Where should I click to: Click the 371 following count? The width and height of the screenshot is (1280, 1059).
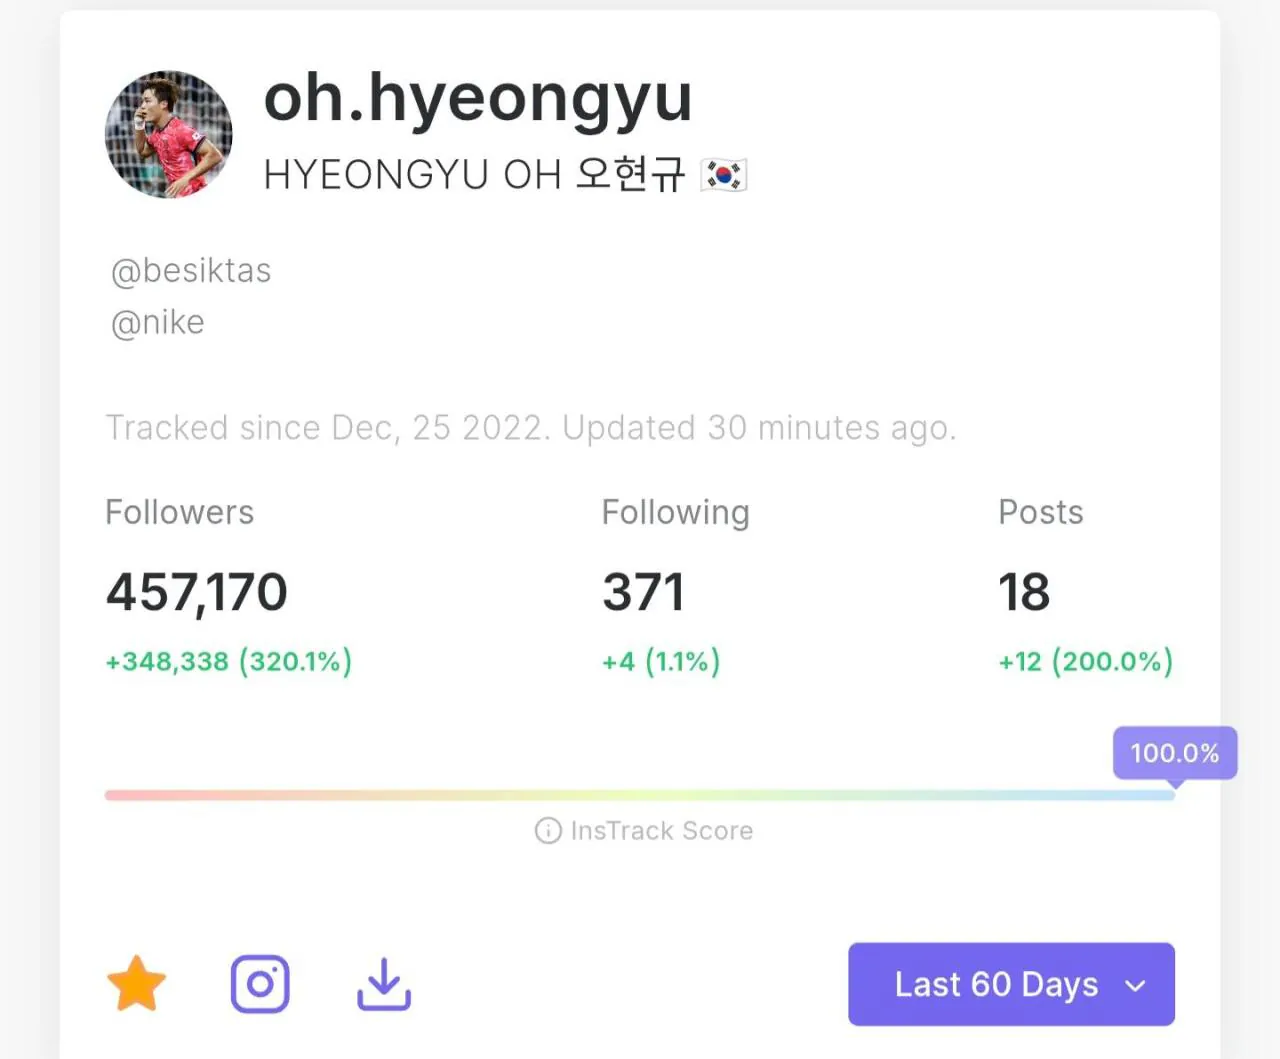tap(643, 592)
